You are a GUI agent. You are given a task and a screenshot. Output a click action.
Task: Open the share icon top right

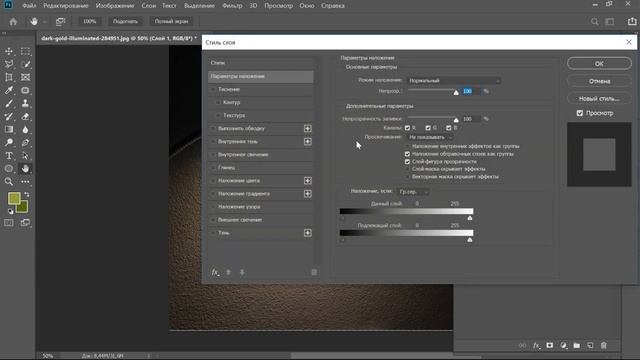click(632, 21)
